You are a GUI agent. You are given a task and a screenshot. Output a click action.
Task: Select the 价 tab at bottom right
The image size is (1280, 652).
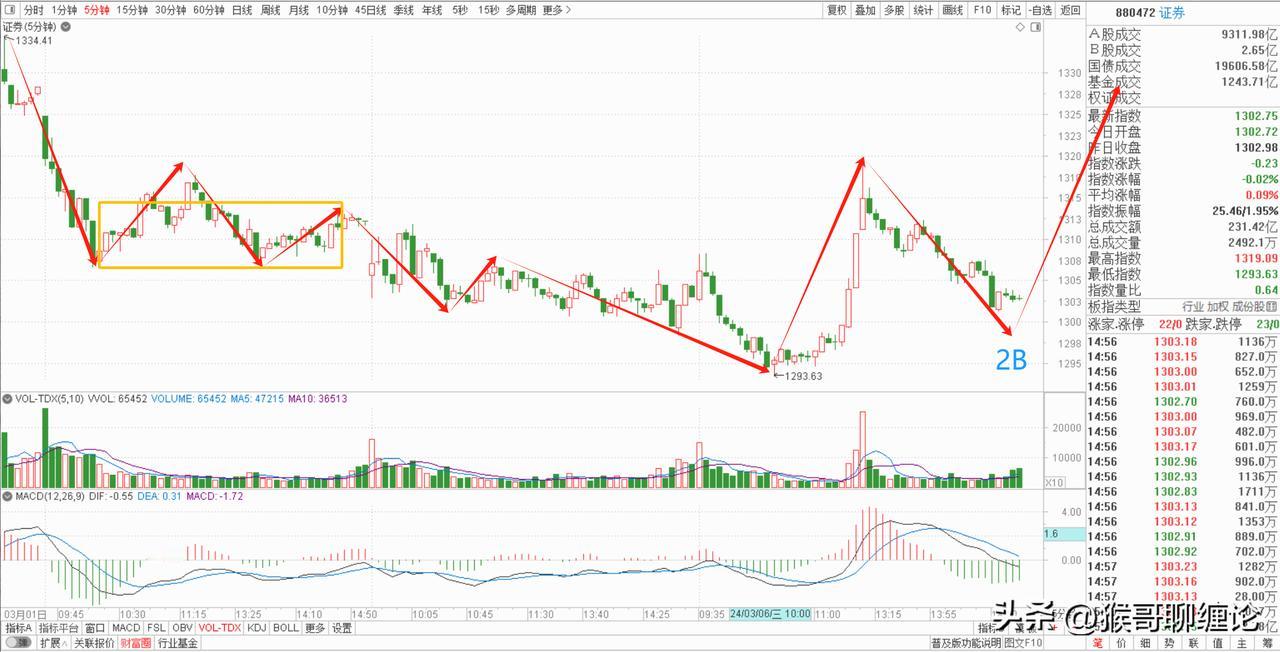pos(1122,644)
